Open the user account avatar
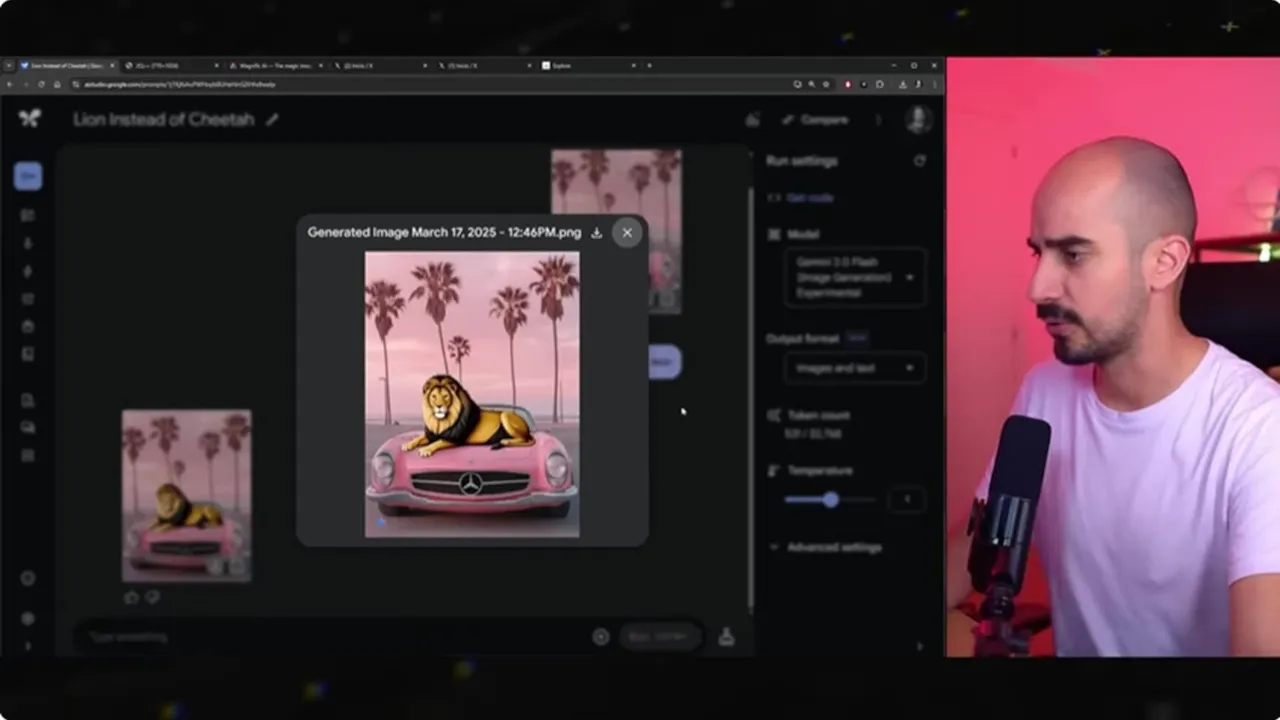 [x=918, y=120]
